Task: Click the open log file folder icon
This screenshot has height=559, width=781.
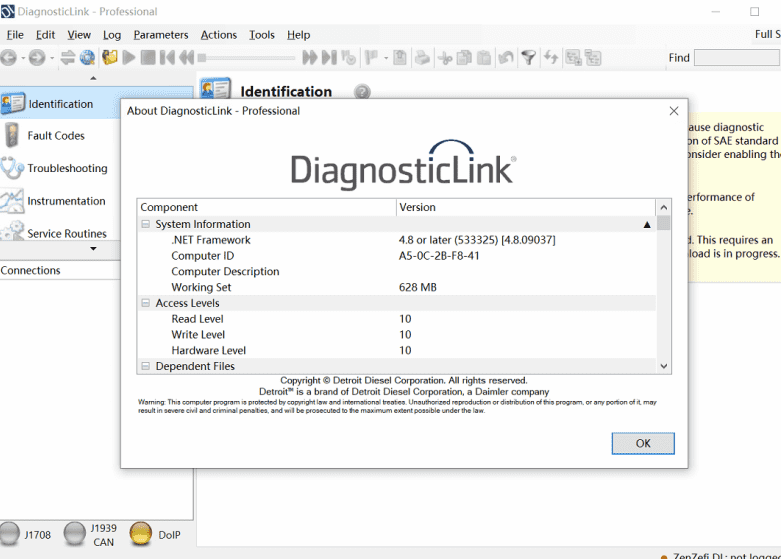Action: [110, 58]
